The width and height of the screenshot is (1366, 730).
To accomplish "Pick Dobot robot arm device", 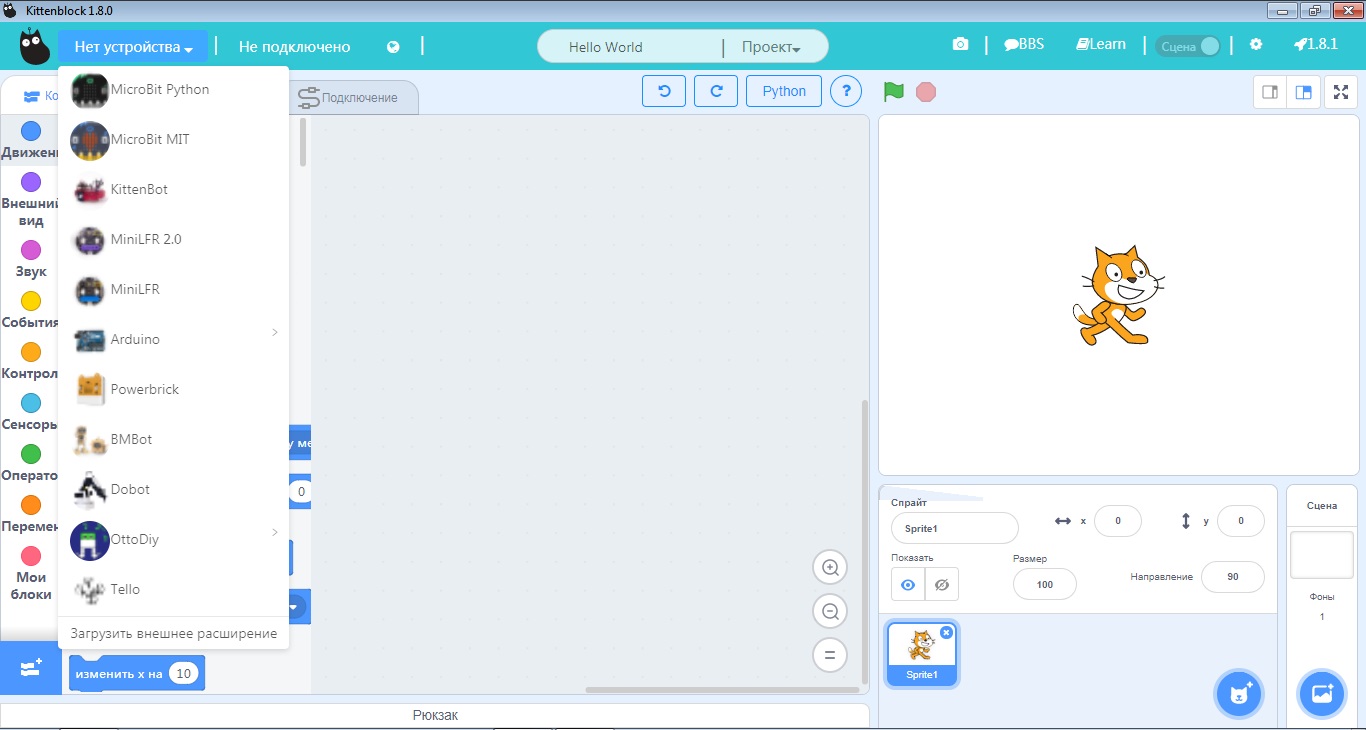I will tap(173, 490).
